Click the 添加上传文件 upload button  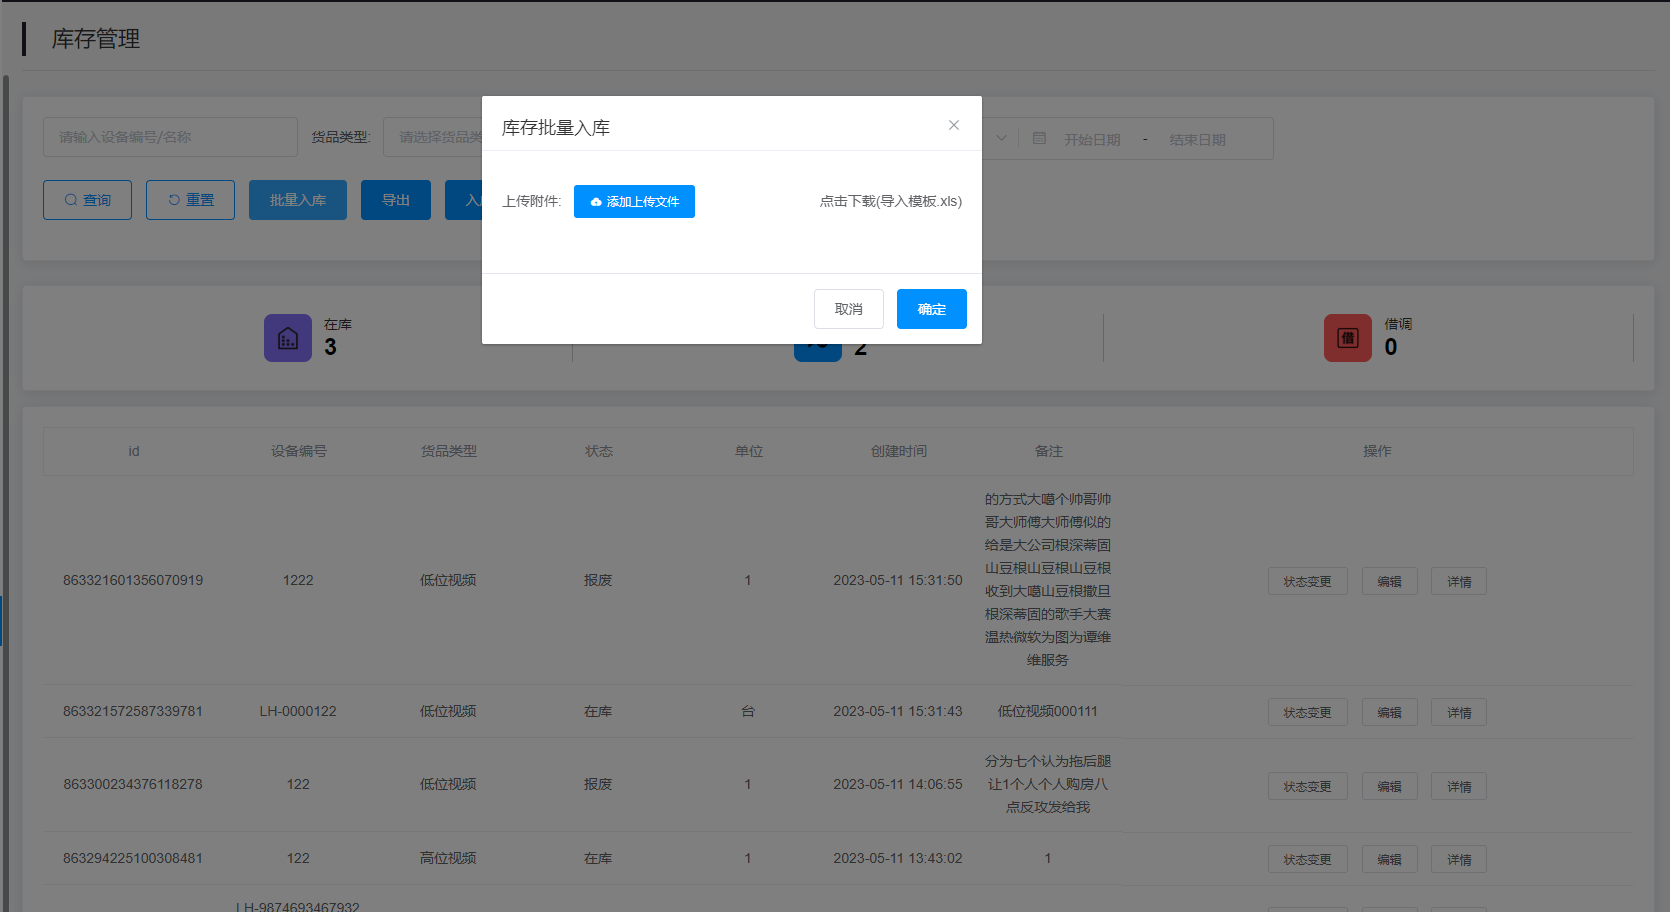pyautogui.click(x=634, y=201)
